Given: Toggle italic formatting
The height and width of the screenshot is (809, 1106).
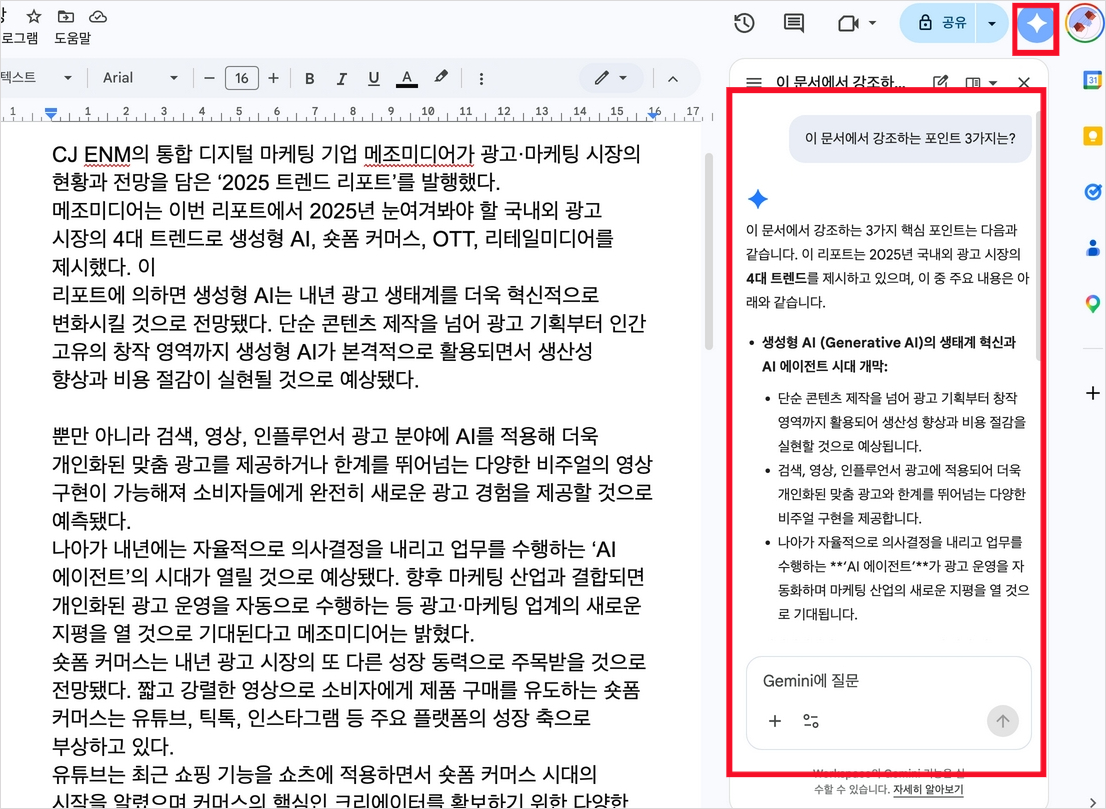Looking at the screenshot, I should (341, 78).
